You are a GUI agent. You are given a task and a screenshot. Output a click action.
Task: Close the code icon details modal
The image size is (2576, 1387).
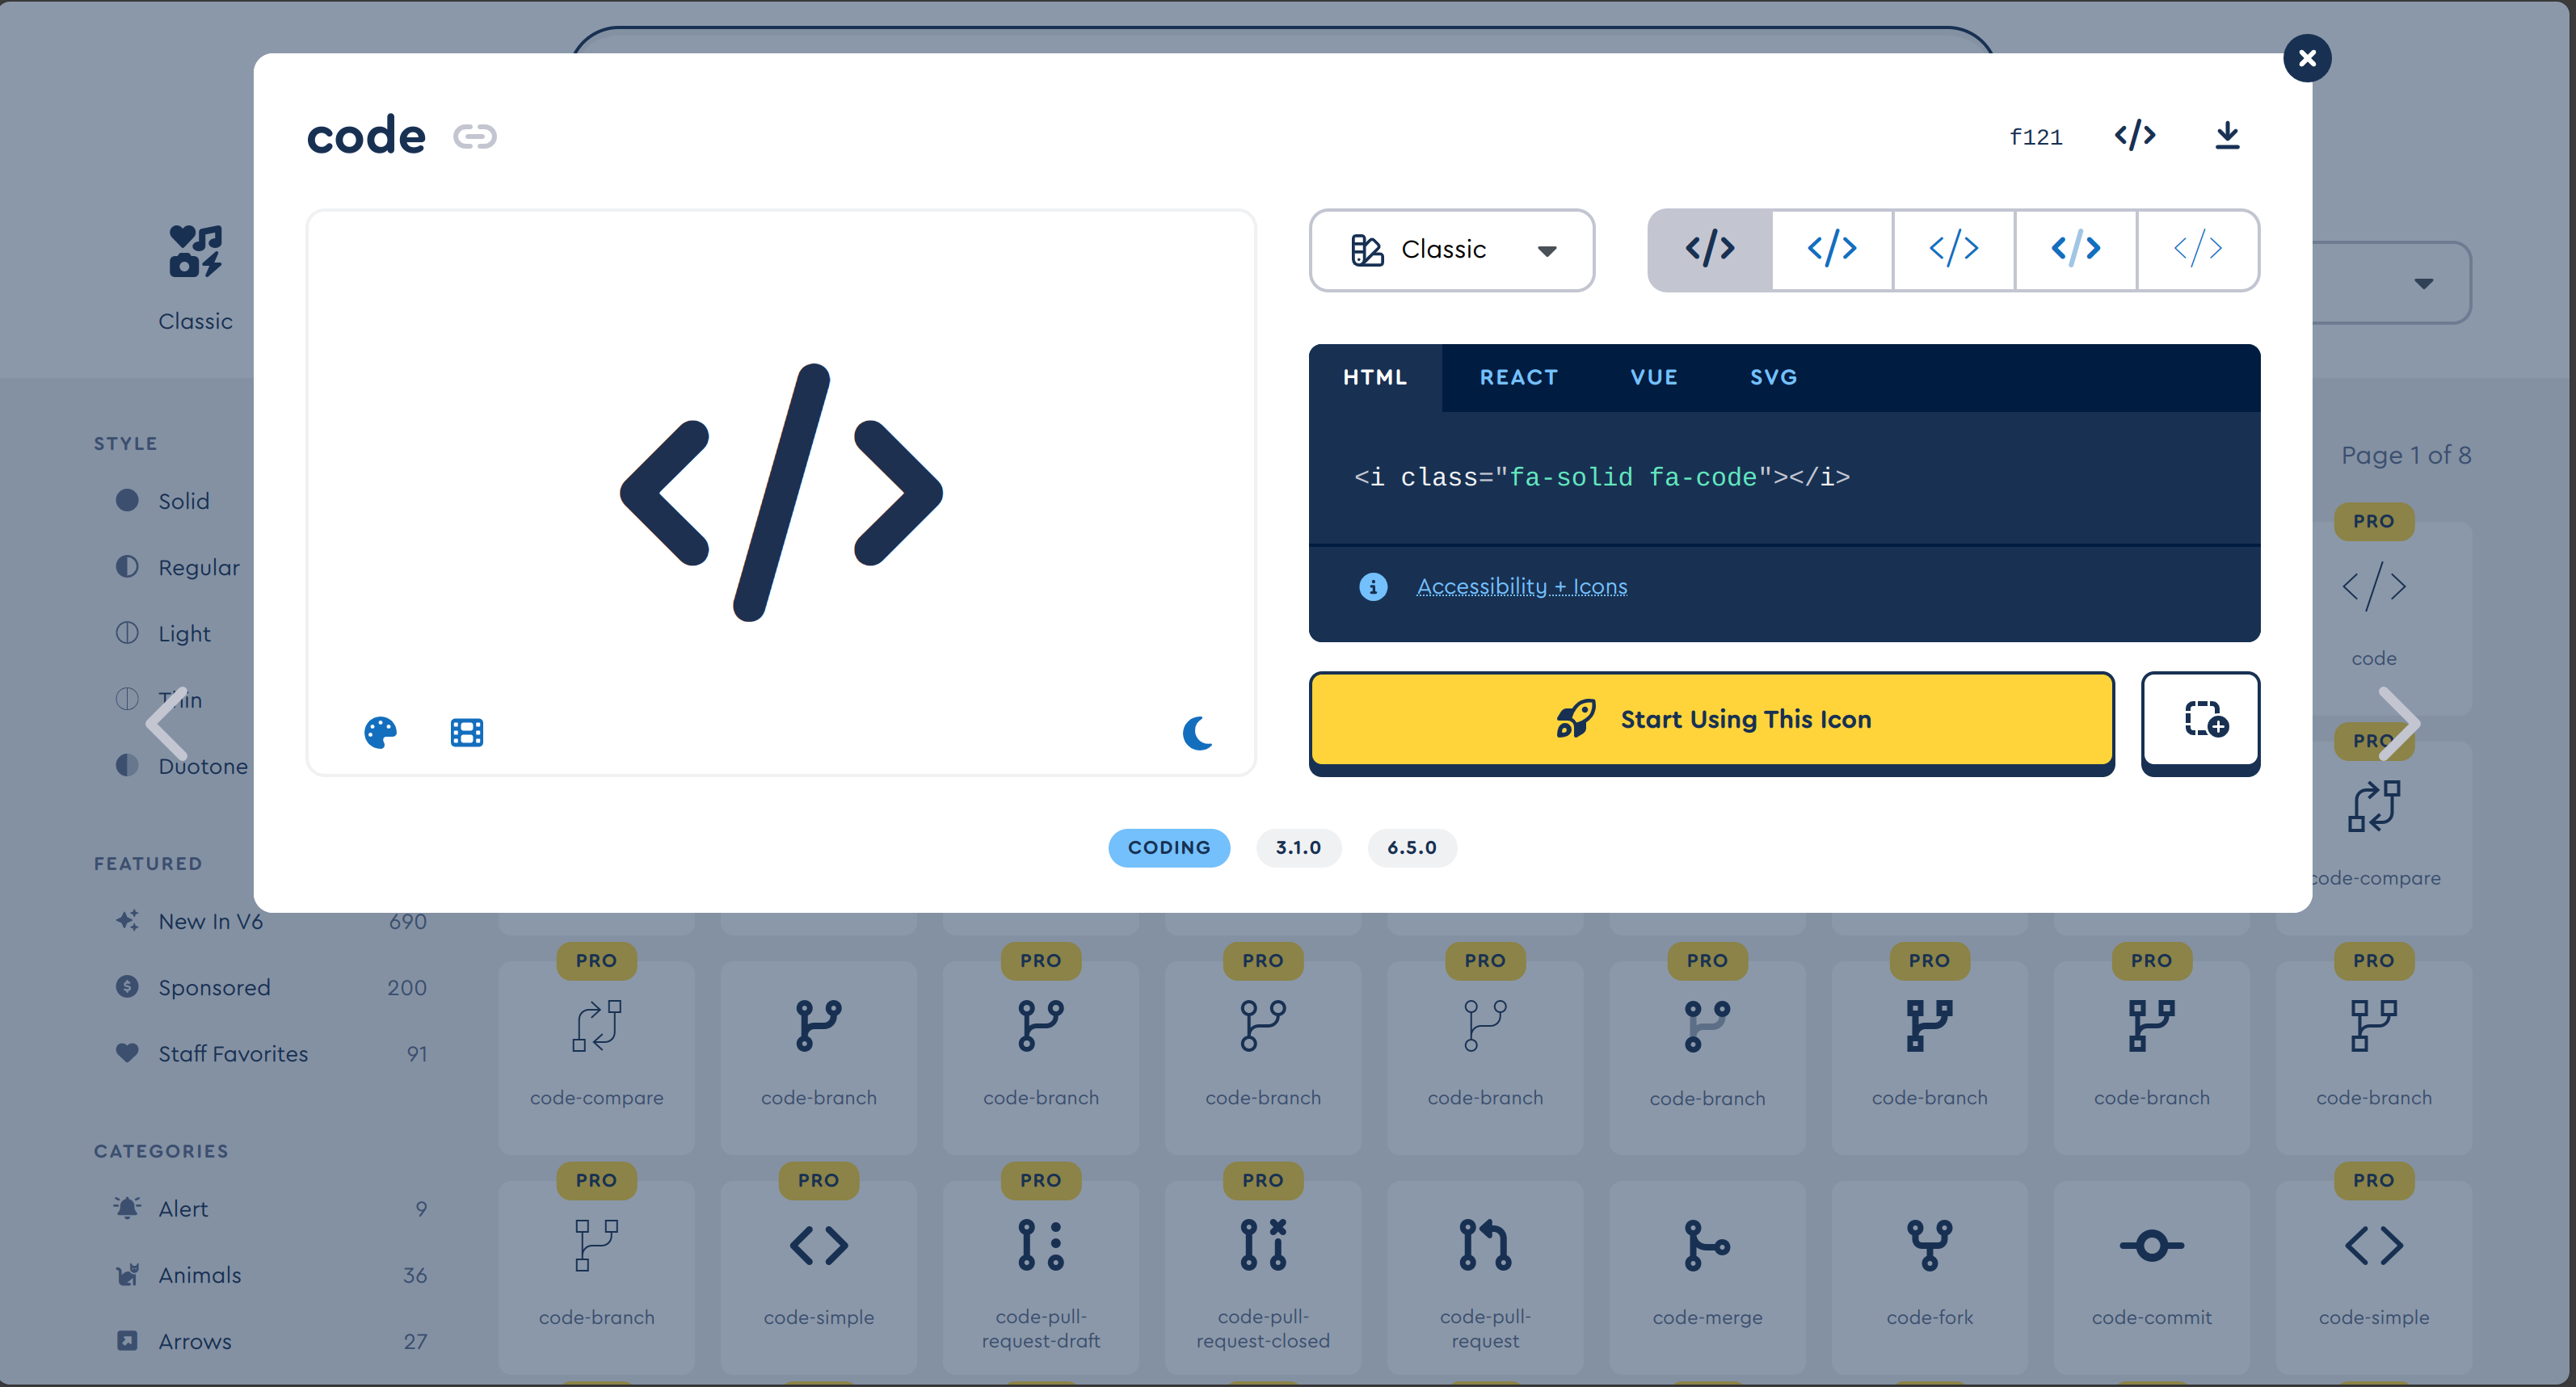(2306, 58)
